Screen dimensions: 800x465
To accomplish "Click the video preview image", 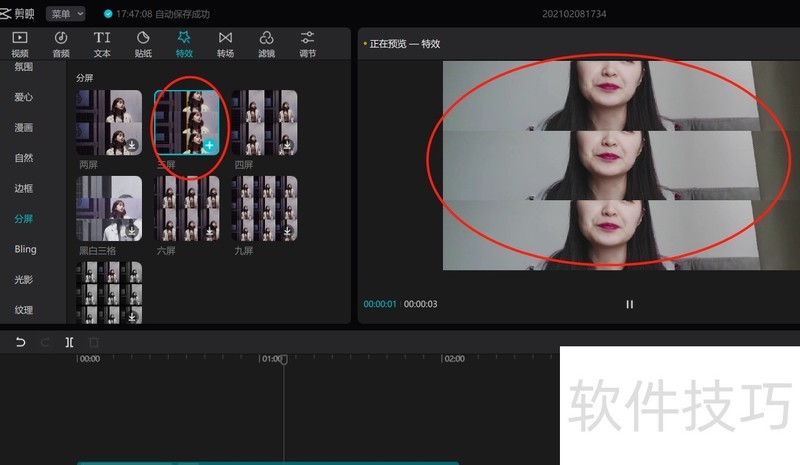I will pos(621,165).
